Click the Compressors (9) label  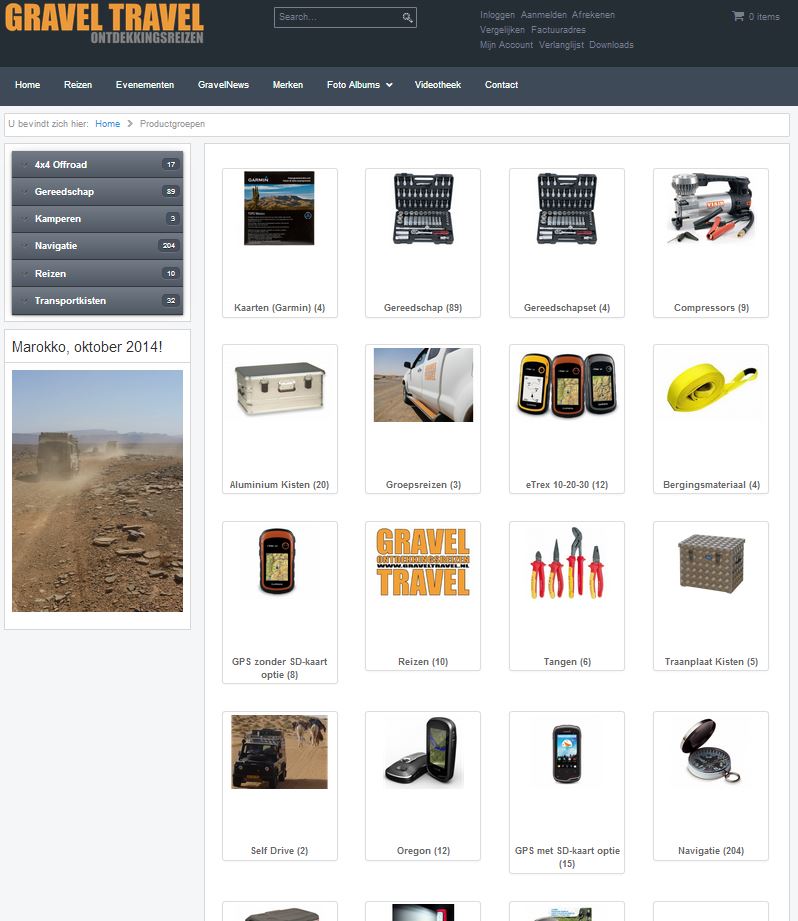point(711,308)
